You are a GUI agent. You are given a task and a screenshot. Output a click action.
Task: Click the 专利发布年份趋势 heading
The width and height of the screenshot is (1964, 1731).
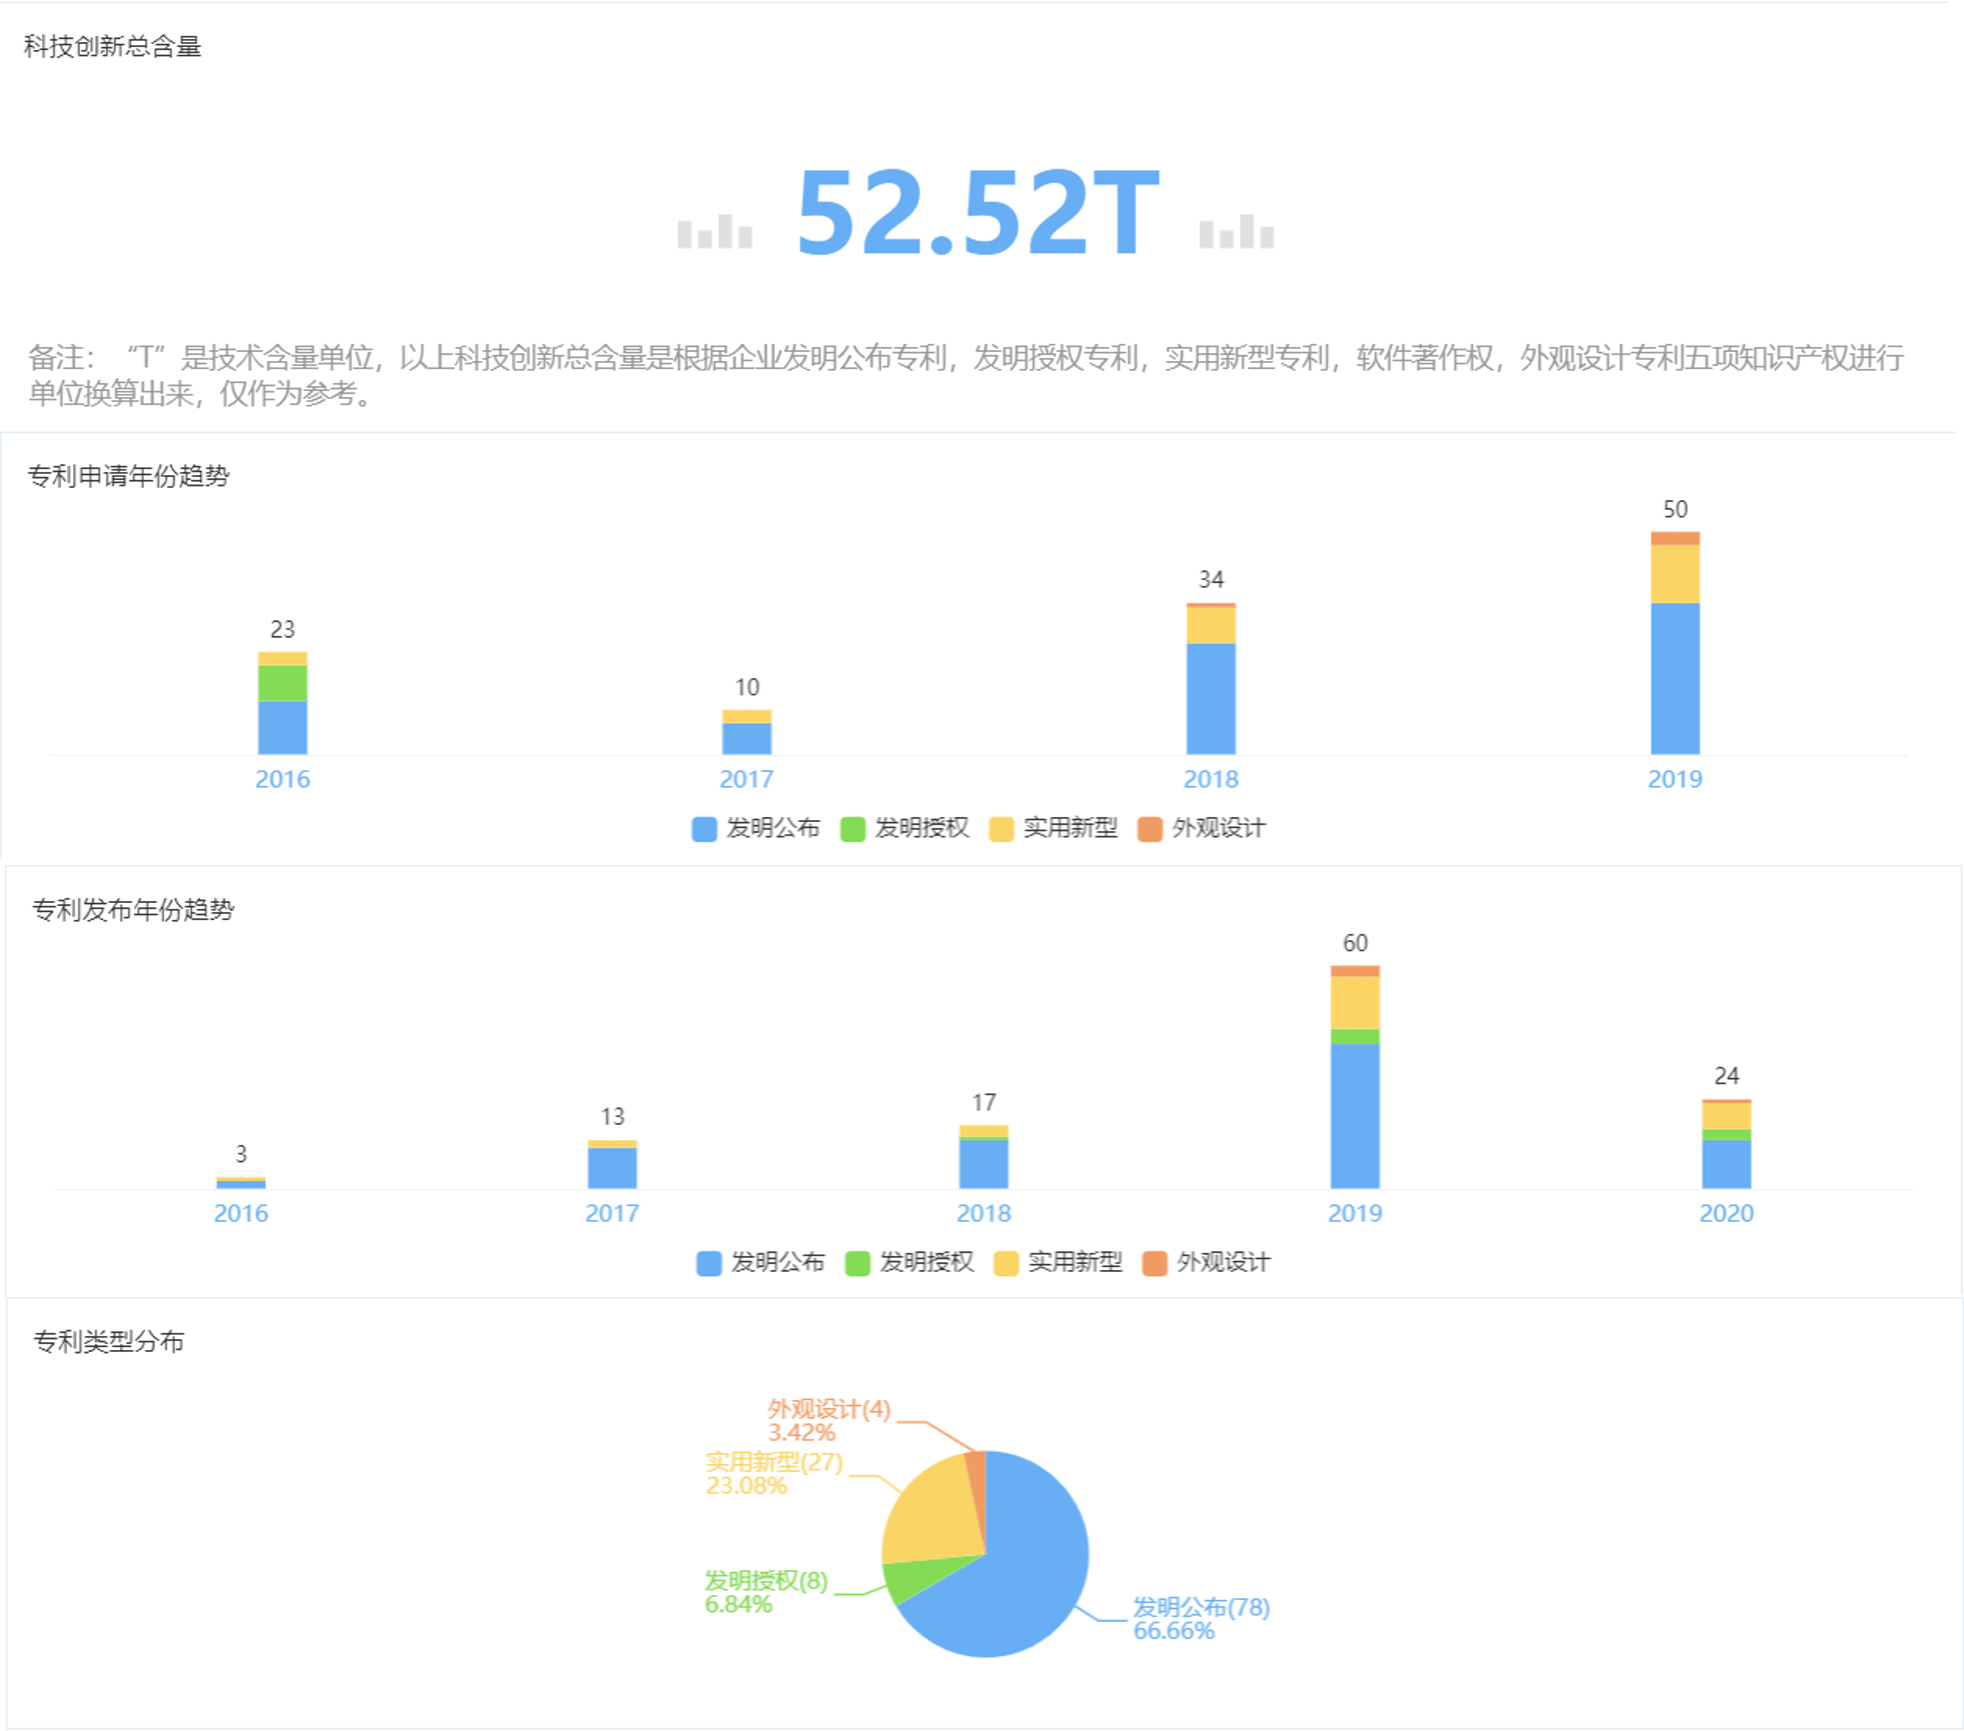tap(133, 910)
